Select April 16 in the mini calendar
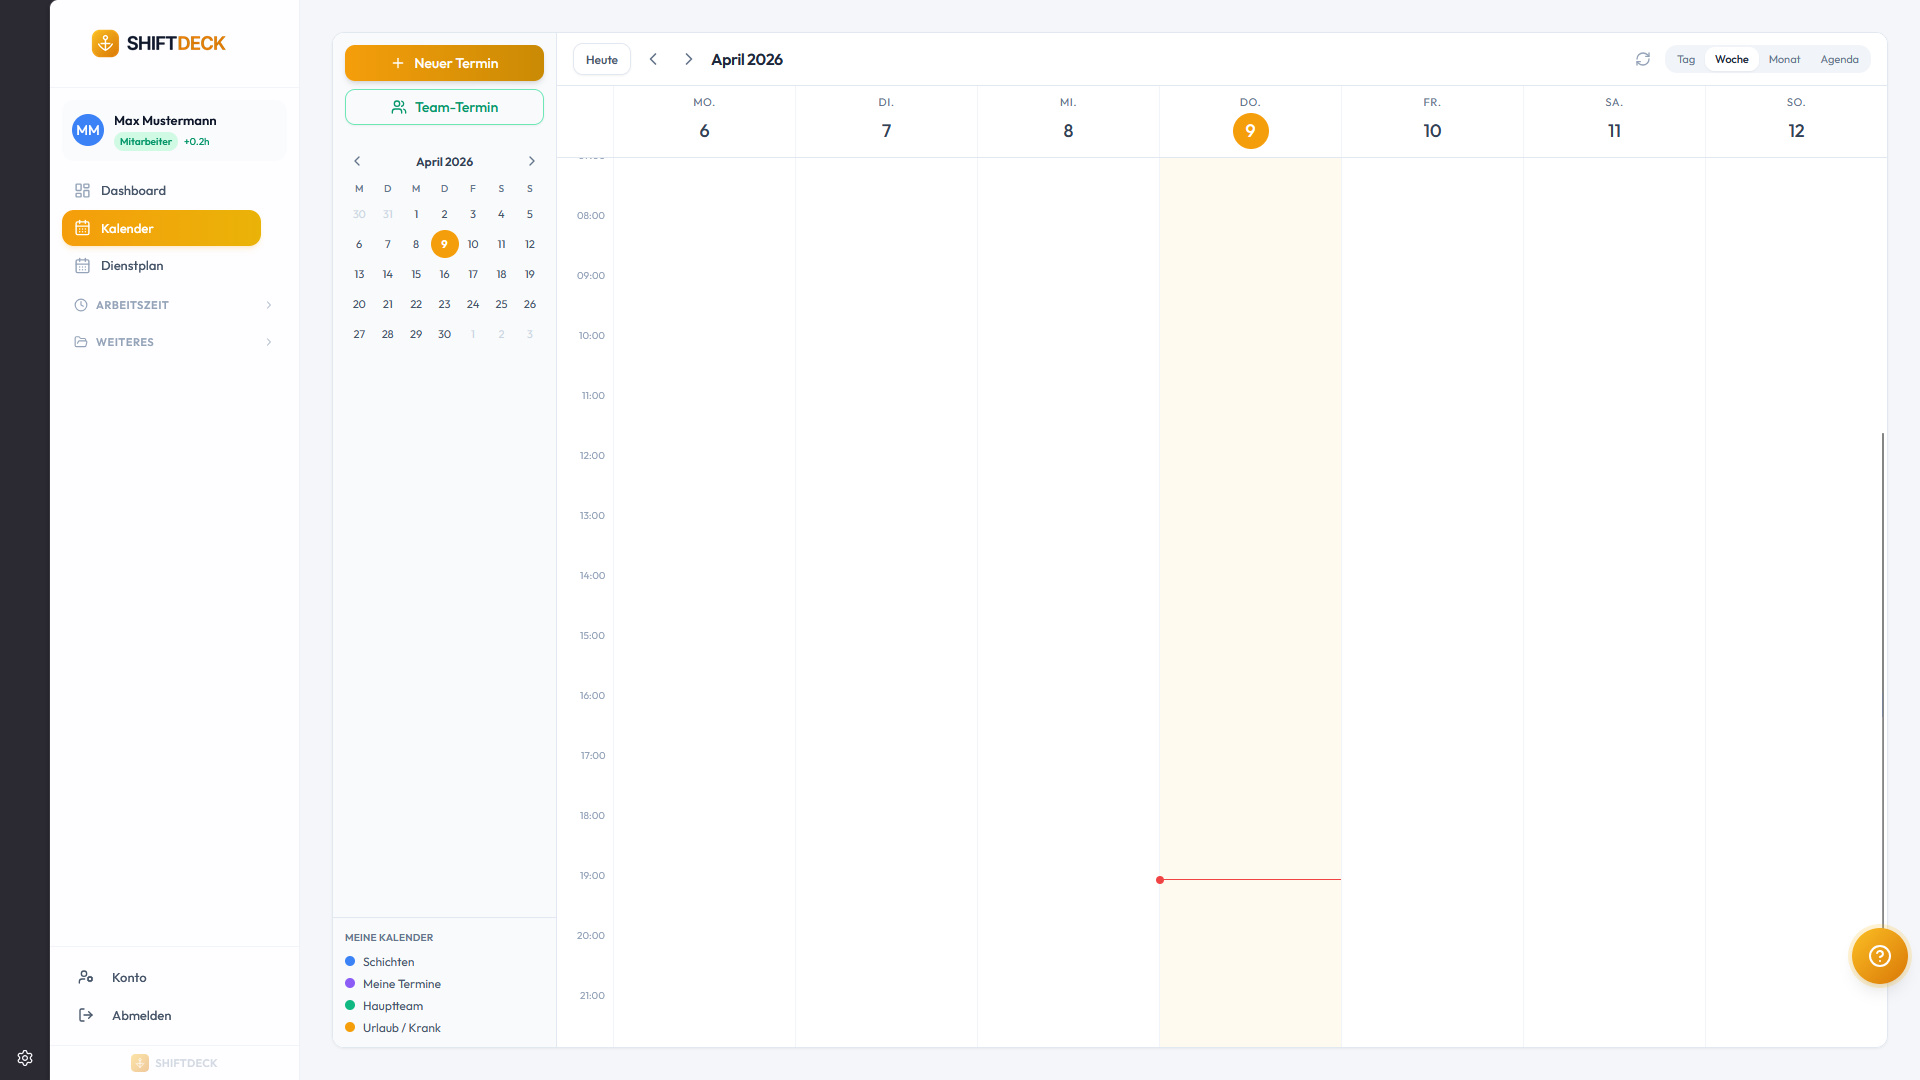The width and height of the screenshot is (1920, 1080). point(445,275)
